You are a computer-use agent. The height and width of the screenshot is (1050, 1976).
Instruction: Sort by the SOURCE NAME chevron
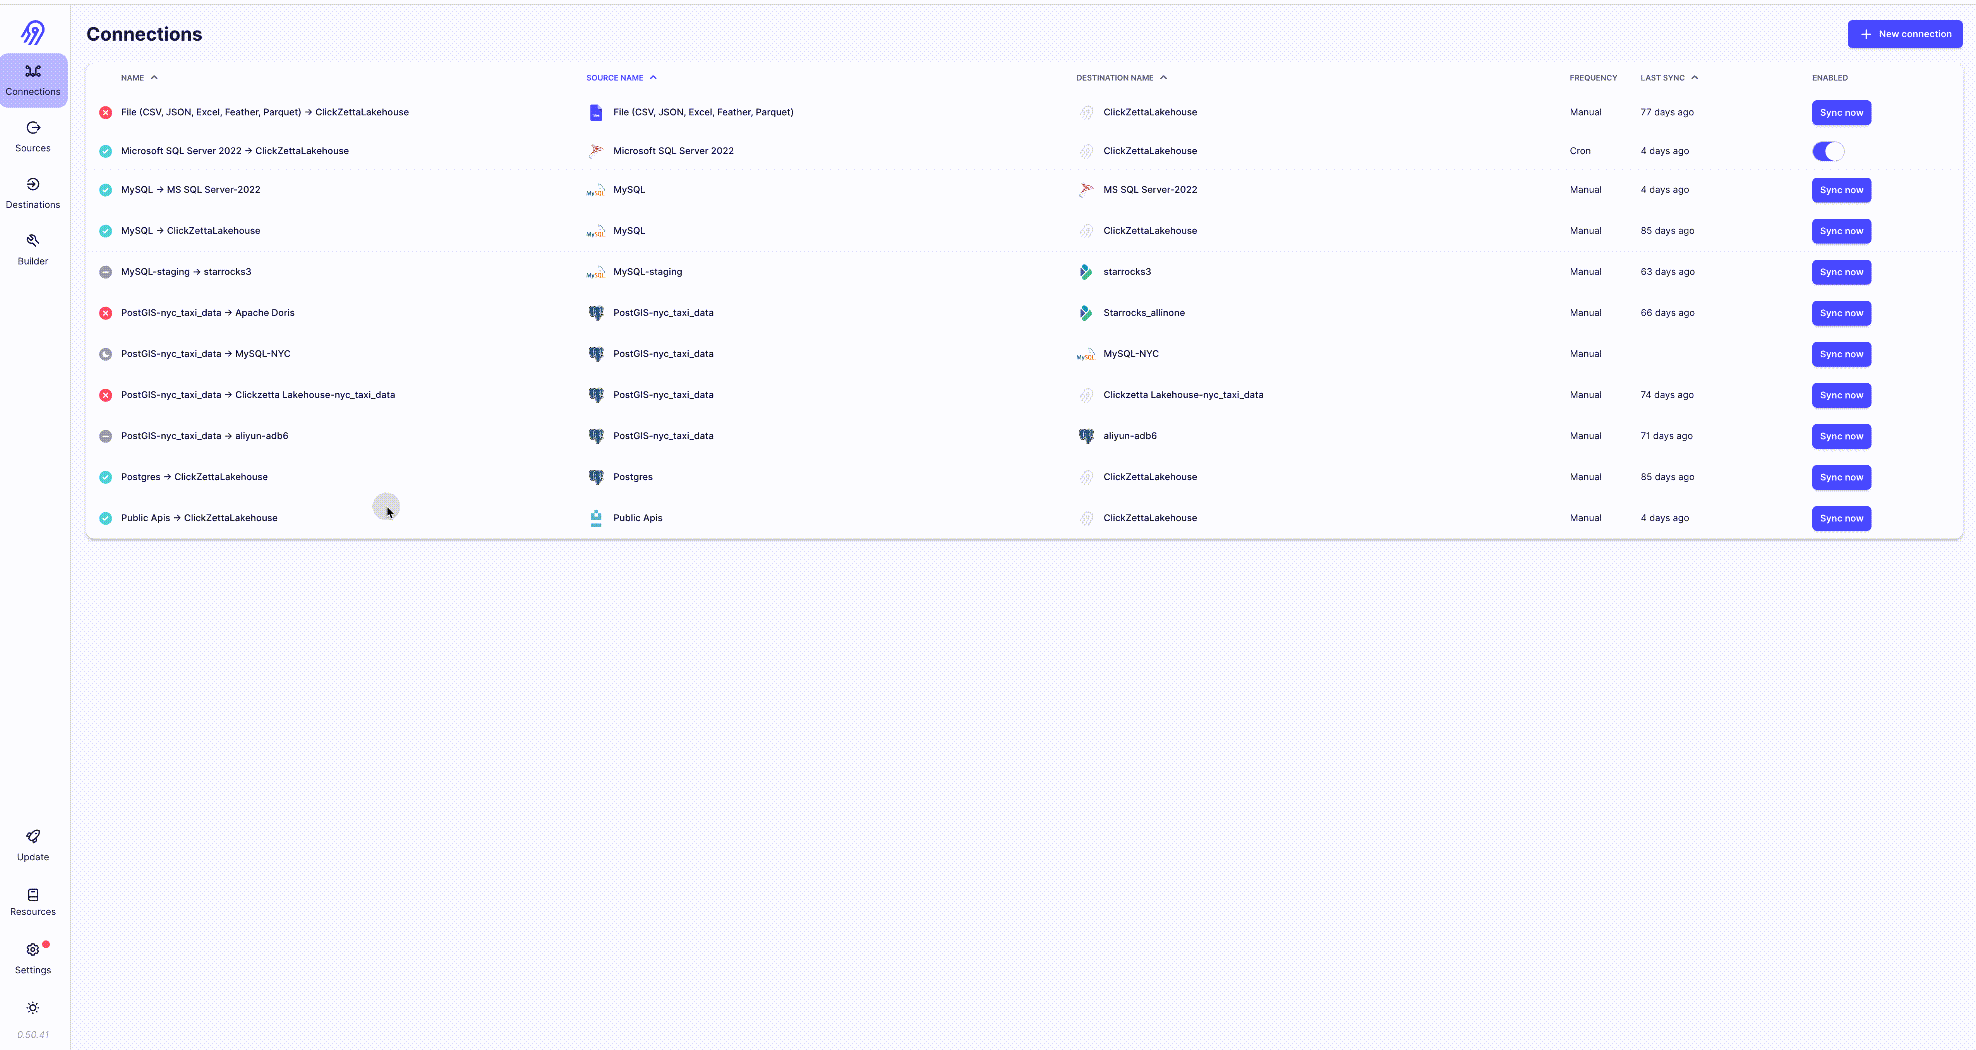point(653,77)
